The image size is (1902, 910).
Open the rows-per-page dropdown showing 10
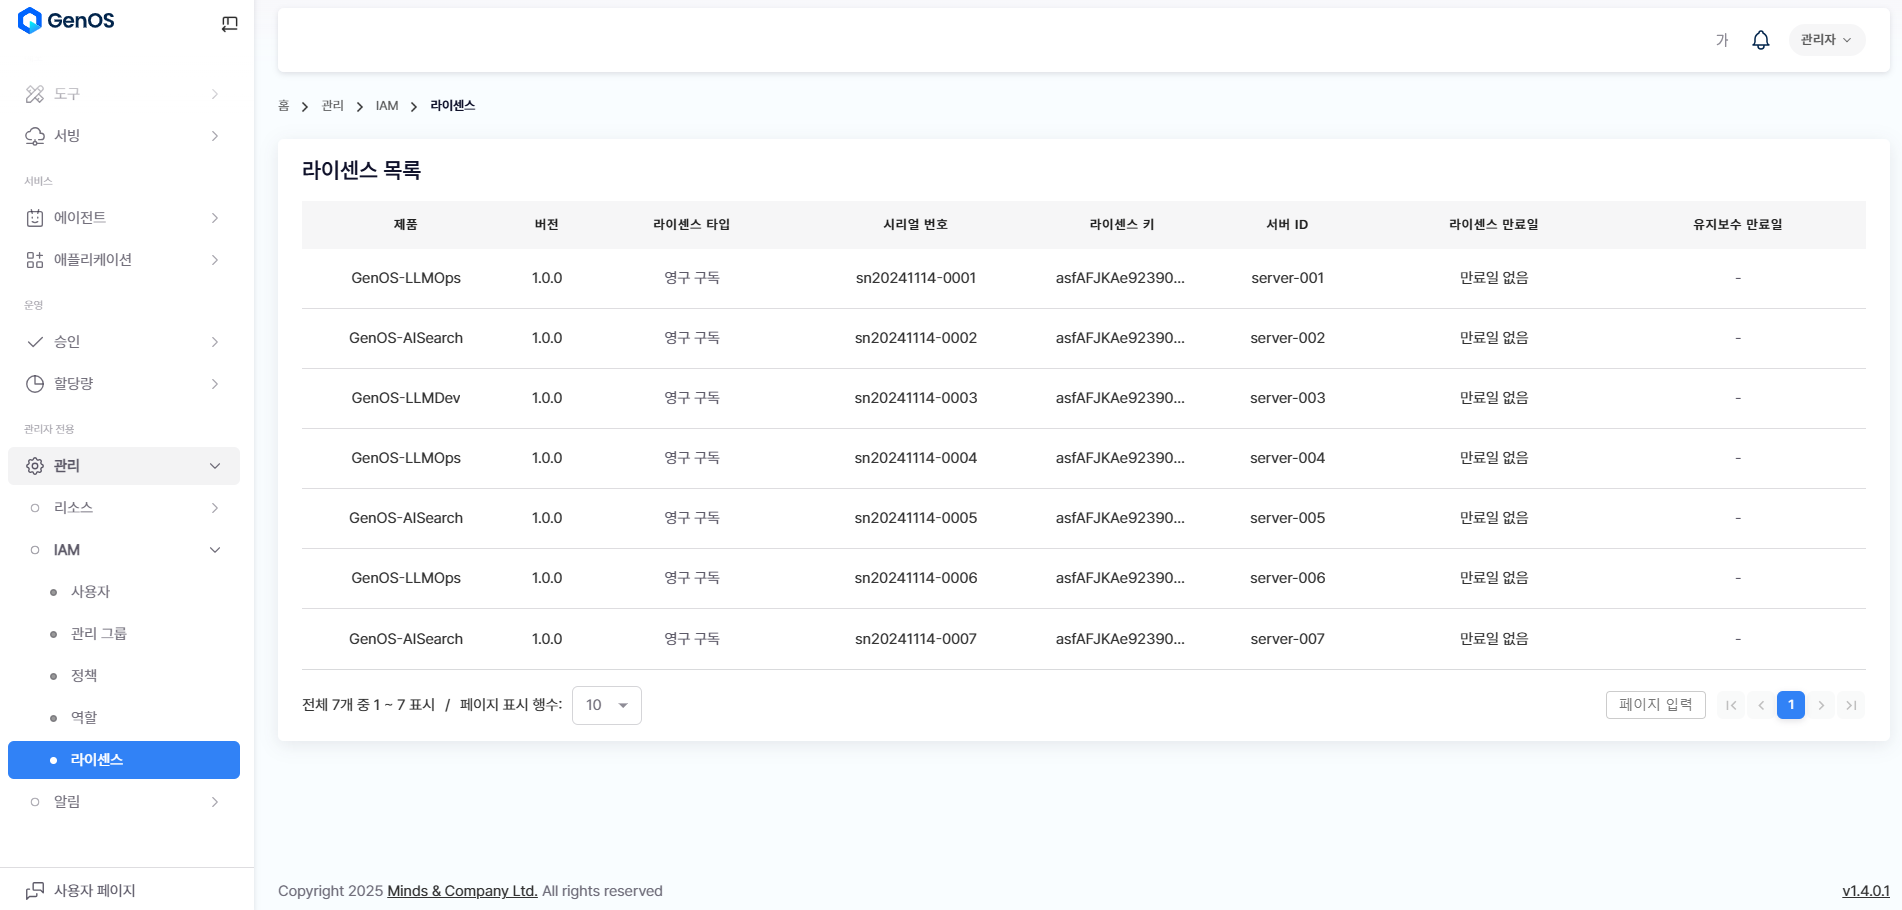606,705
